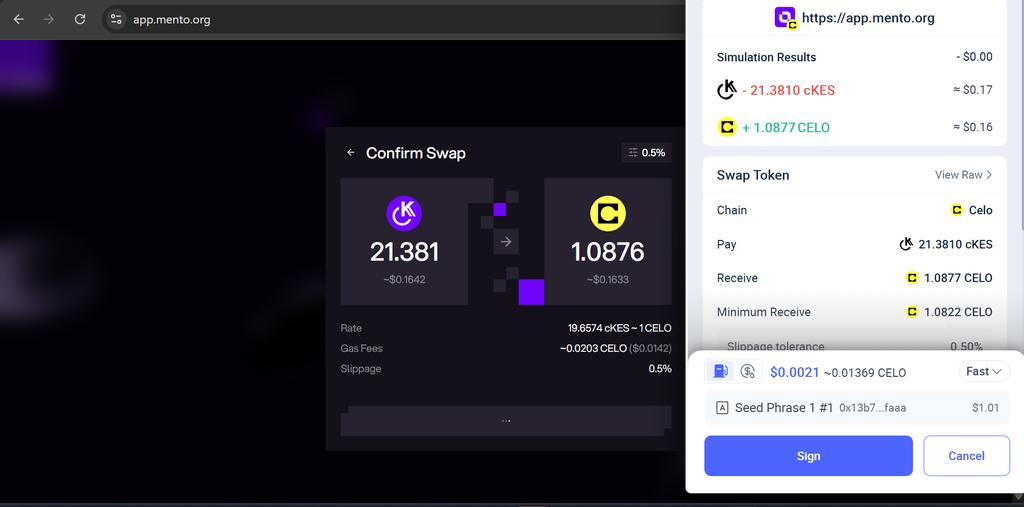This screenshot has height=507, width=1024.
Task: Click the 21.381 cKES amount
Action: click(404, 252)
